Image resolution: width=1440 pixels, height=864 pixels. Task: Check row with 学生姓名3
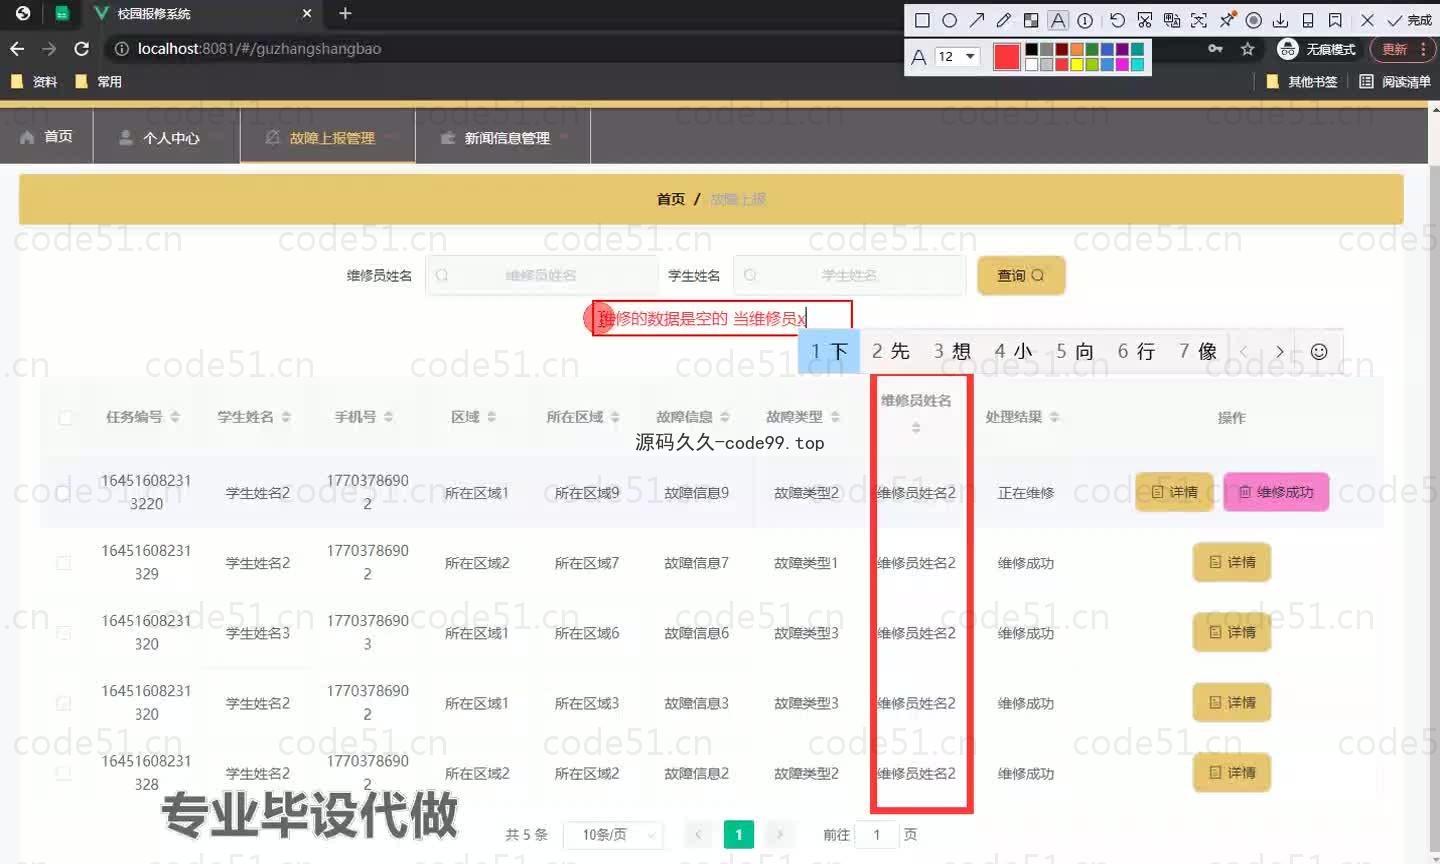coord(64,632)
